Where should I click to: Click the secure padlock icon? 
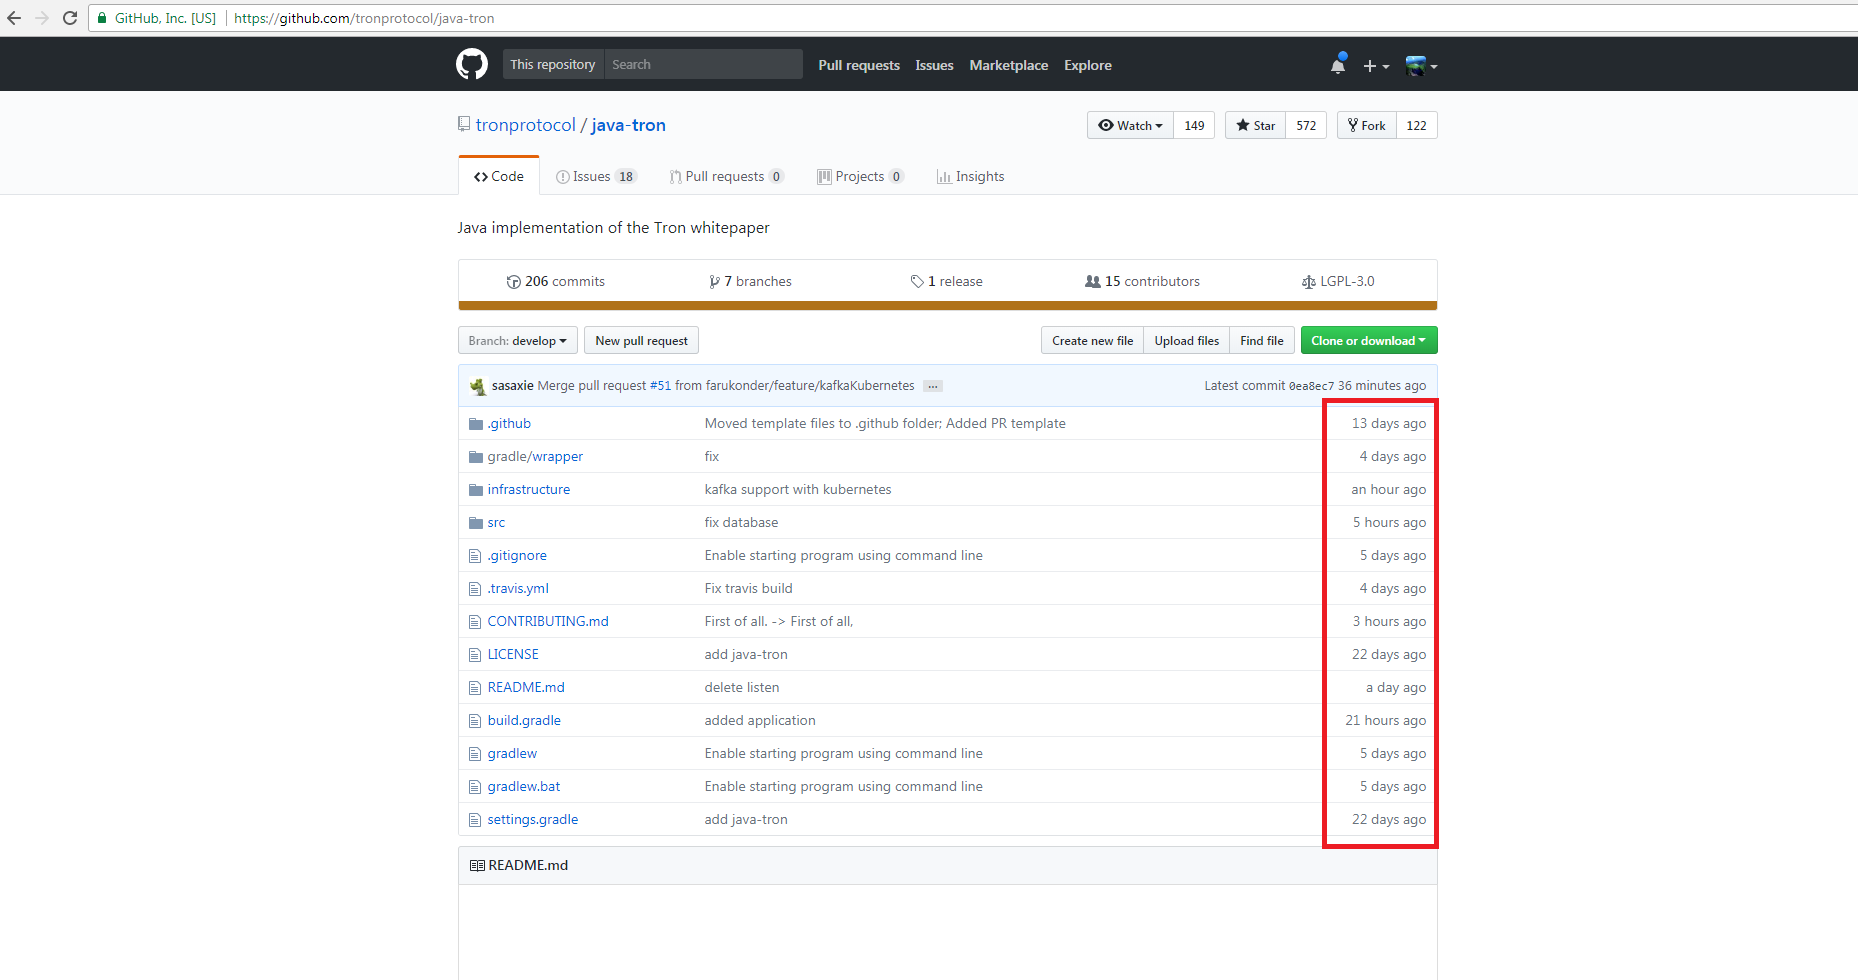102,18
